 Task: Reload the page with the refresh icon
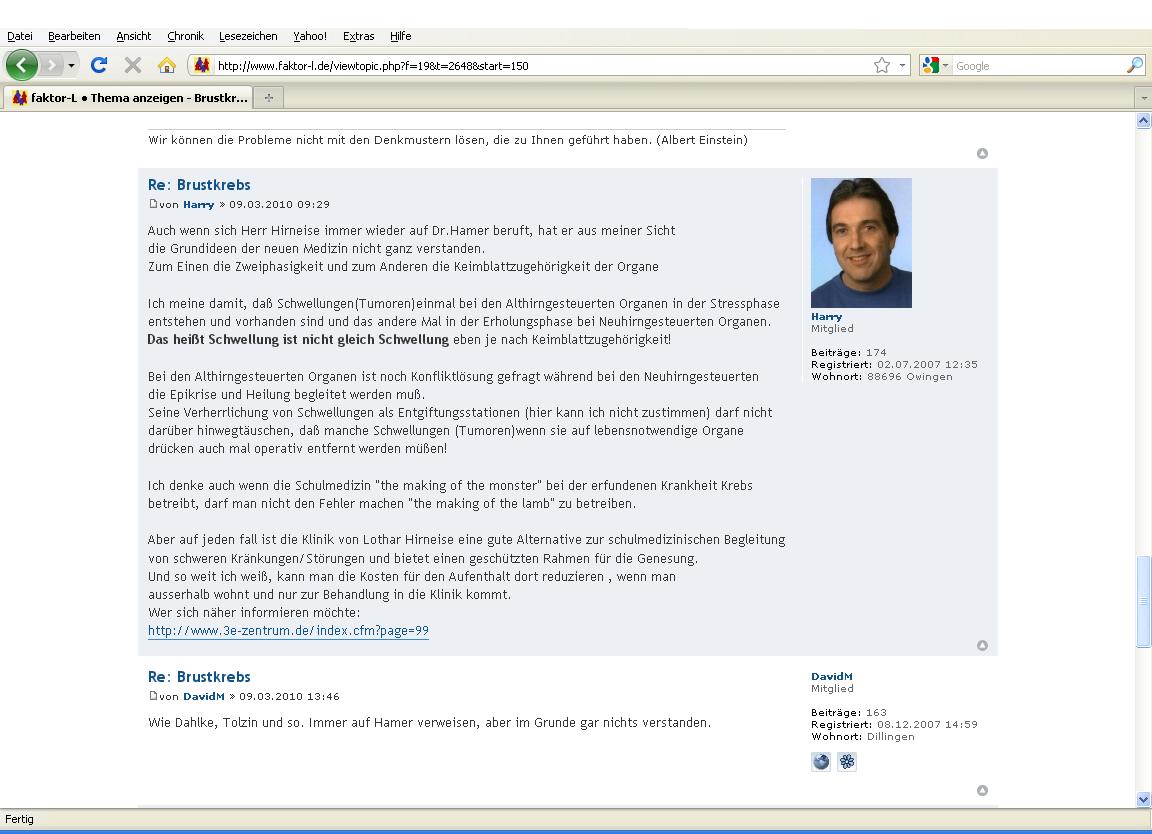tap(98, 65)
